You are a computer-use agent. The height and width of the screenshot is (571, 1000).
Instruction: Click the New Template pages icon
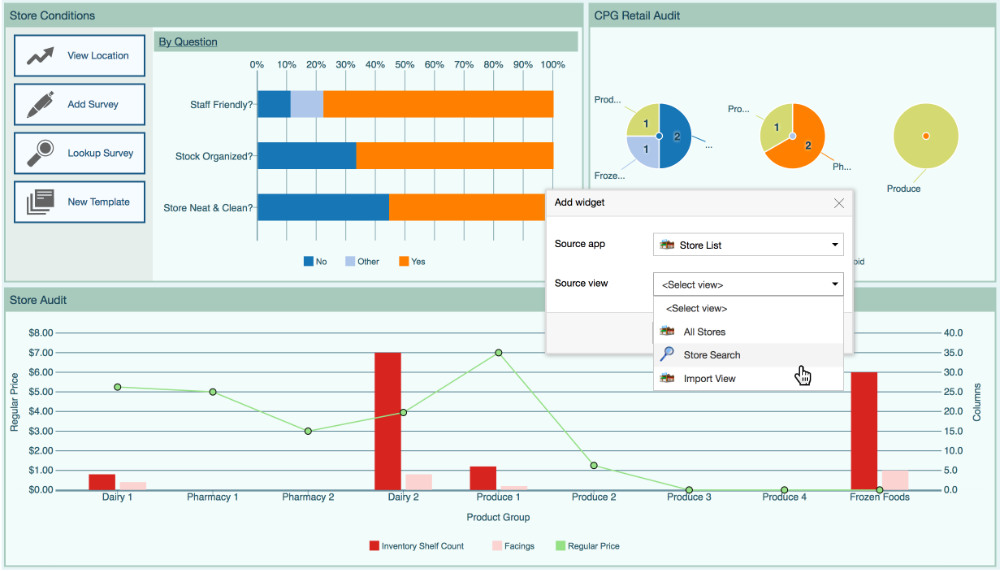pos(40,202)
